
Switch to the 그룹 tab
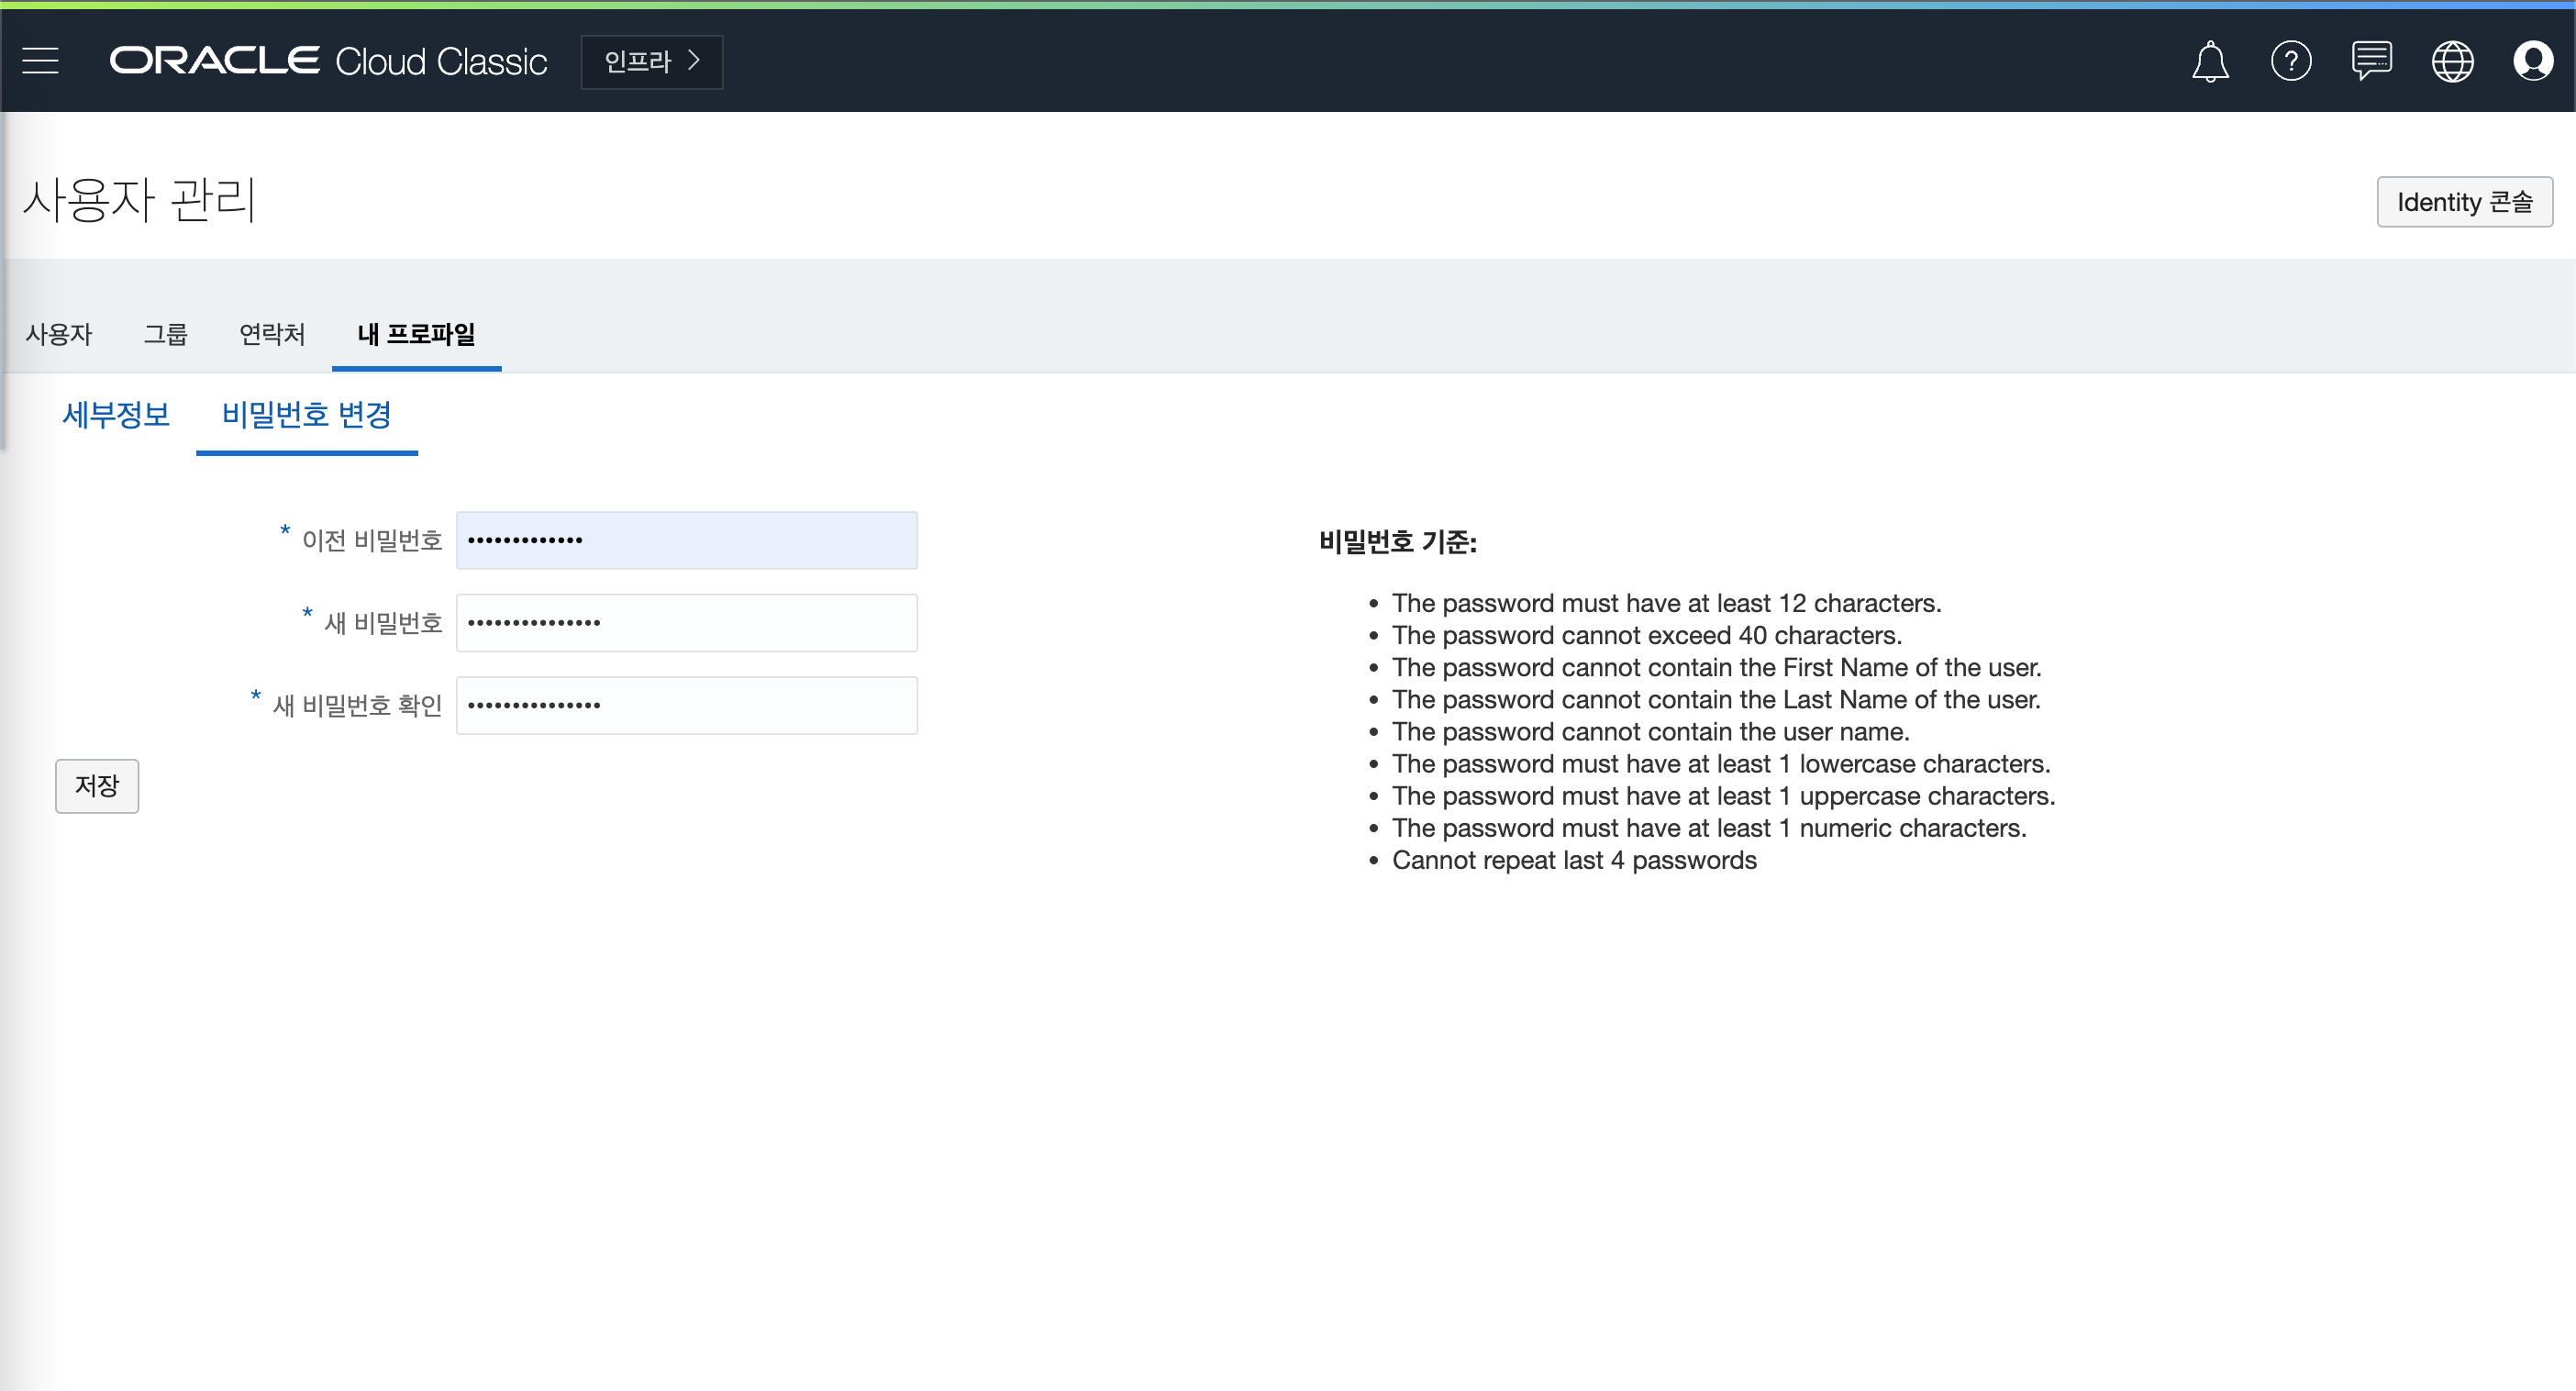click(165, 334)
